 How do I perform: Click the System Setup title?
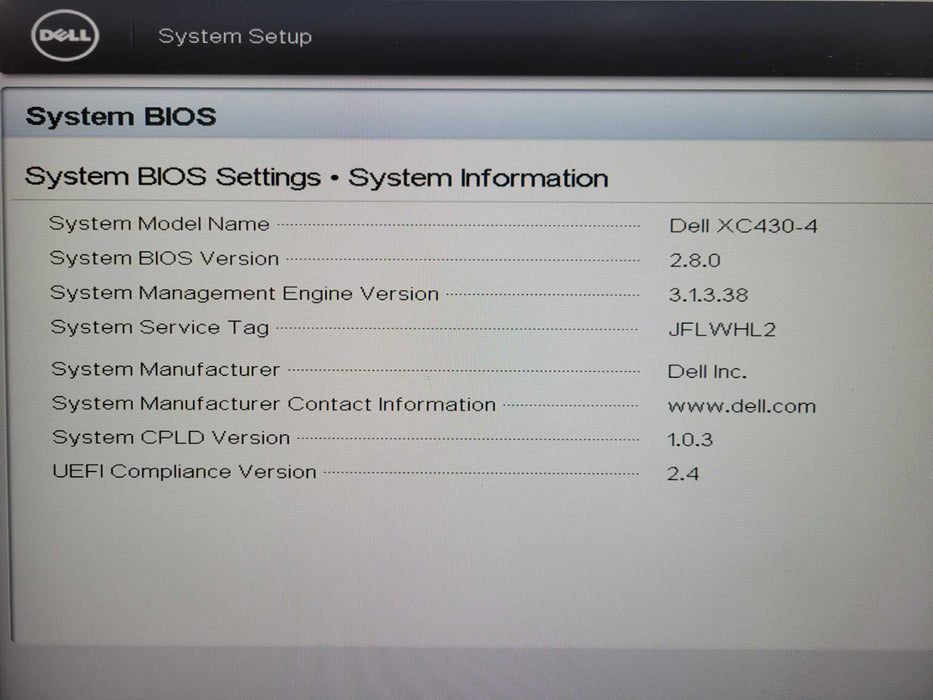coord(235,37)
